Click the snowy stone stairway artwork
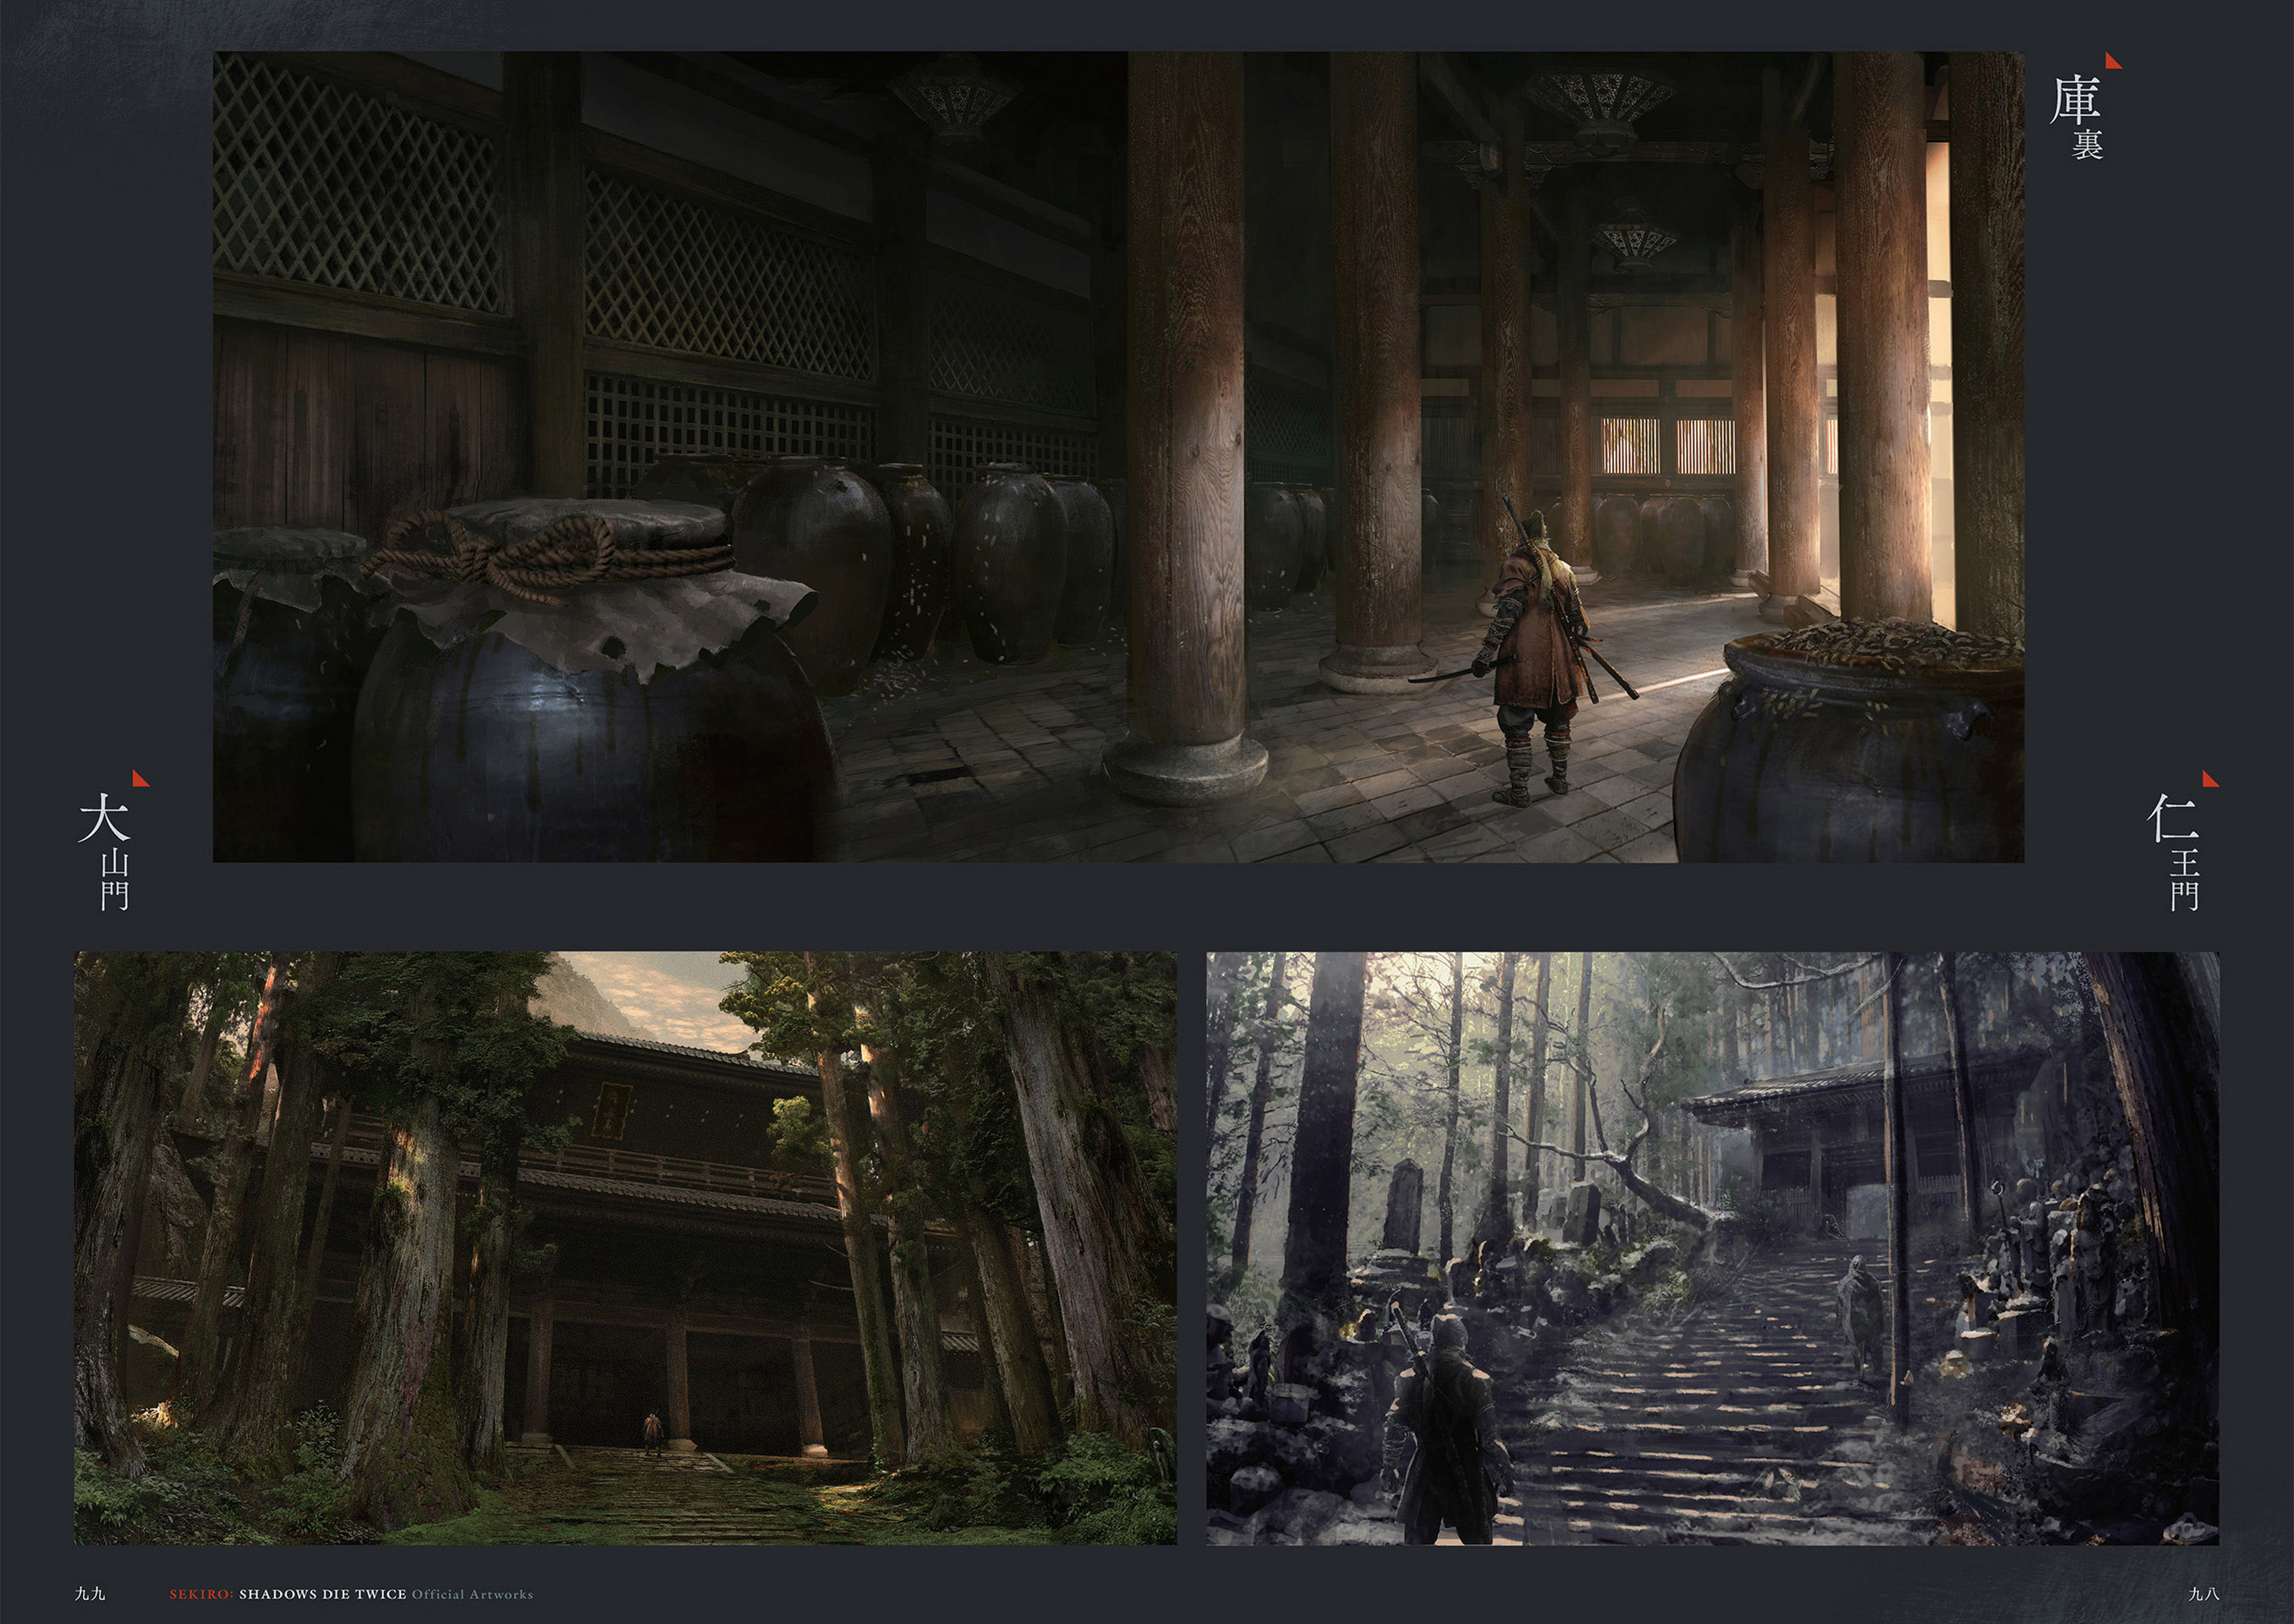 (x=1713, y=1248)
